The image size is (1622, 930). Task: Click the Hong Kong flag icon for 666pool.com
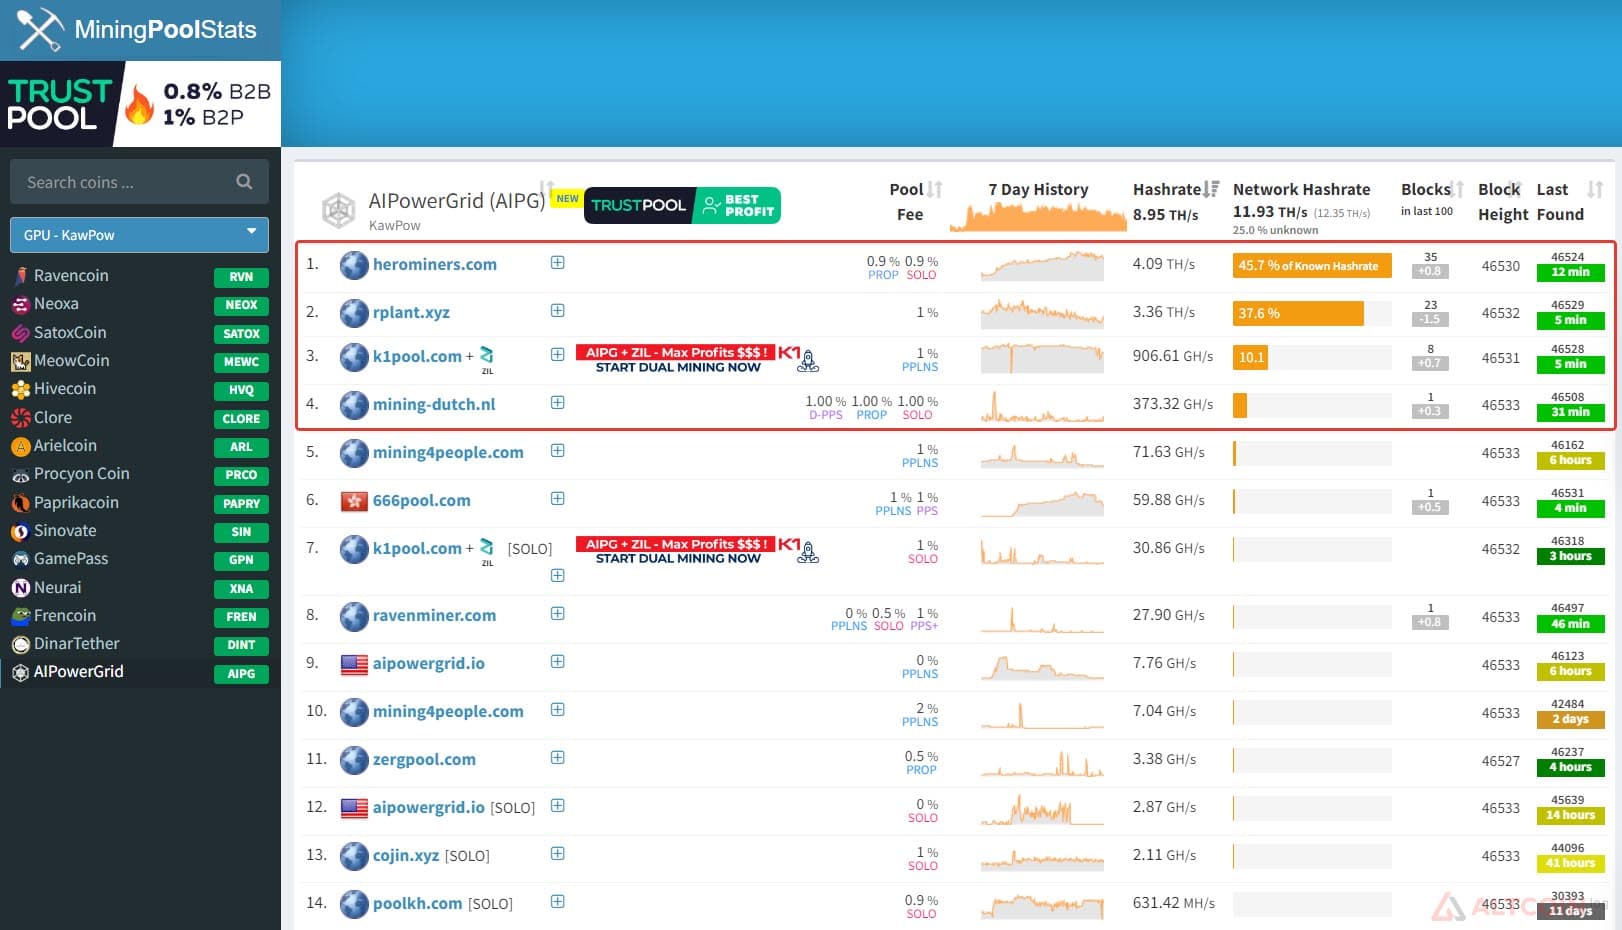click(354, 500)
